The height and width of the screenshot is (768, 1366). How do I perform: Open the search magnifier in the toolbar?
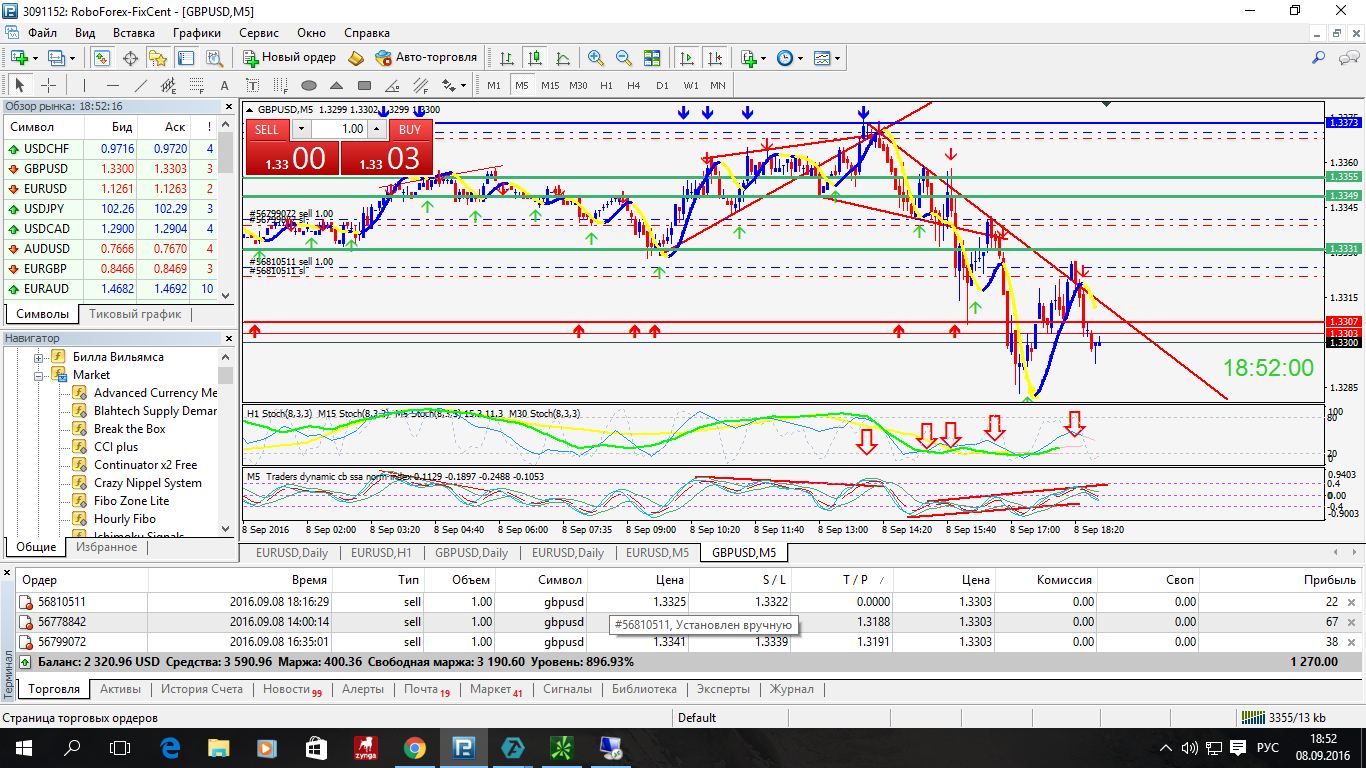tap(1318, 58)
